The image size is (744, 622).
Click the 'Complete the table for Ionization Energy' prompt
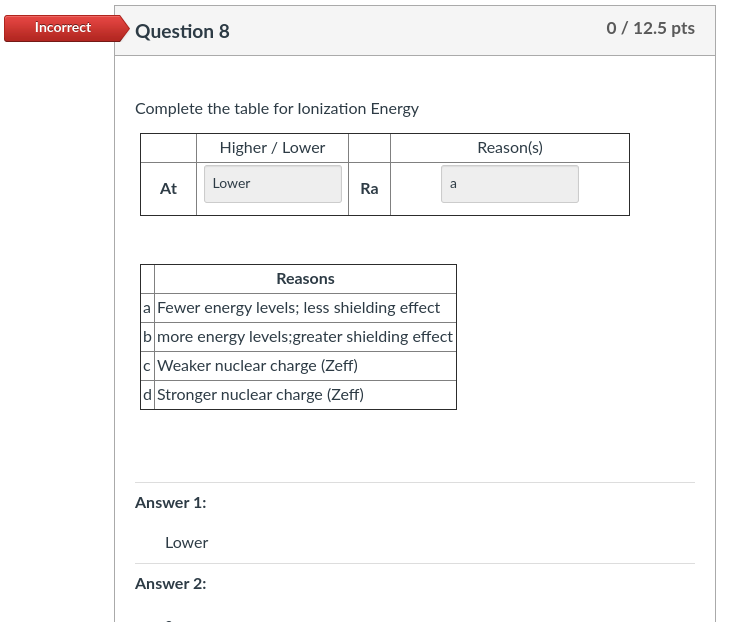tap(276, 108)
